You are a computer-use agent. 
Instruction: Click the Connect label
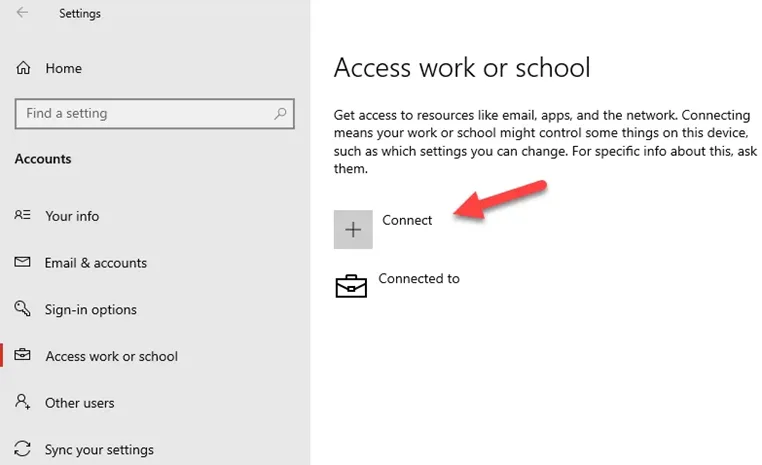(407, 220)
